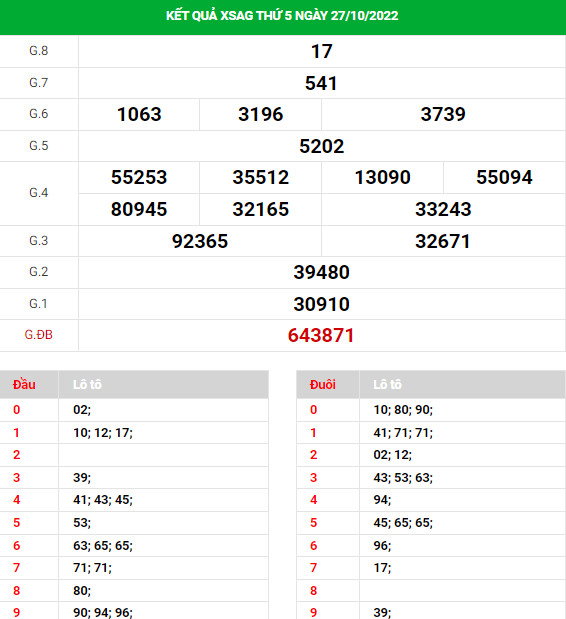The height and width of the screenshot is (619, 566).
Task: Click the green header title XSAG 27/10/2022
Action: tap(282, 16)
